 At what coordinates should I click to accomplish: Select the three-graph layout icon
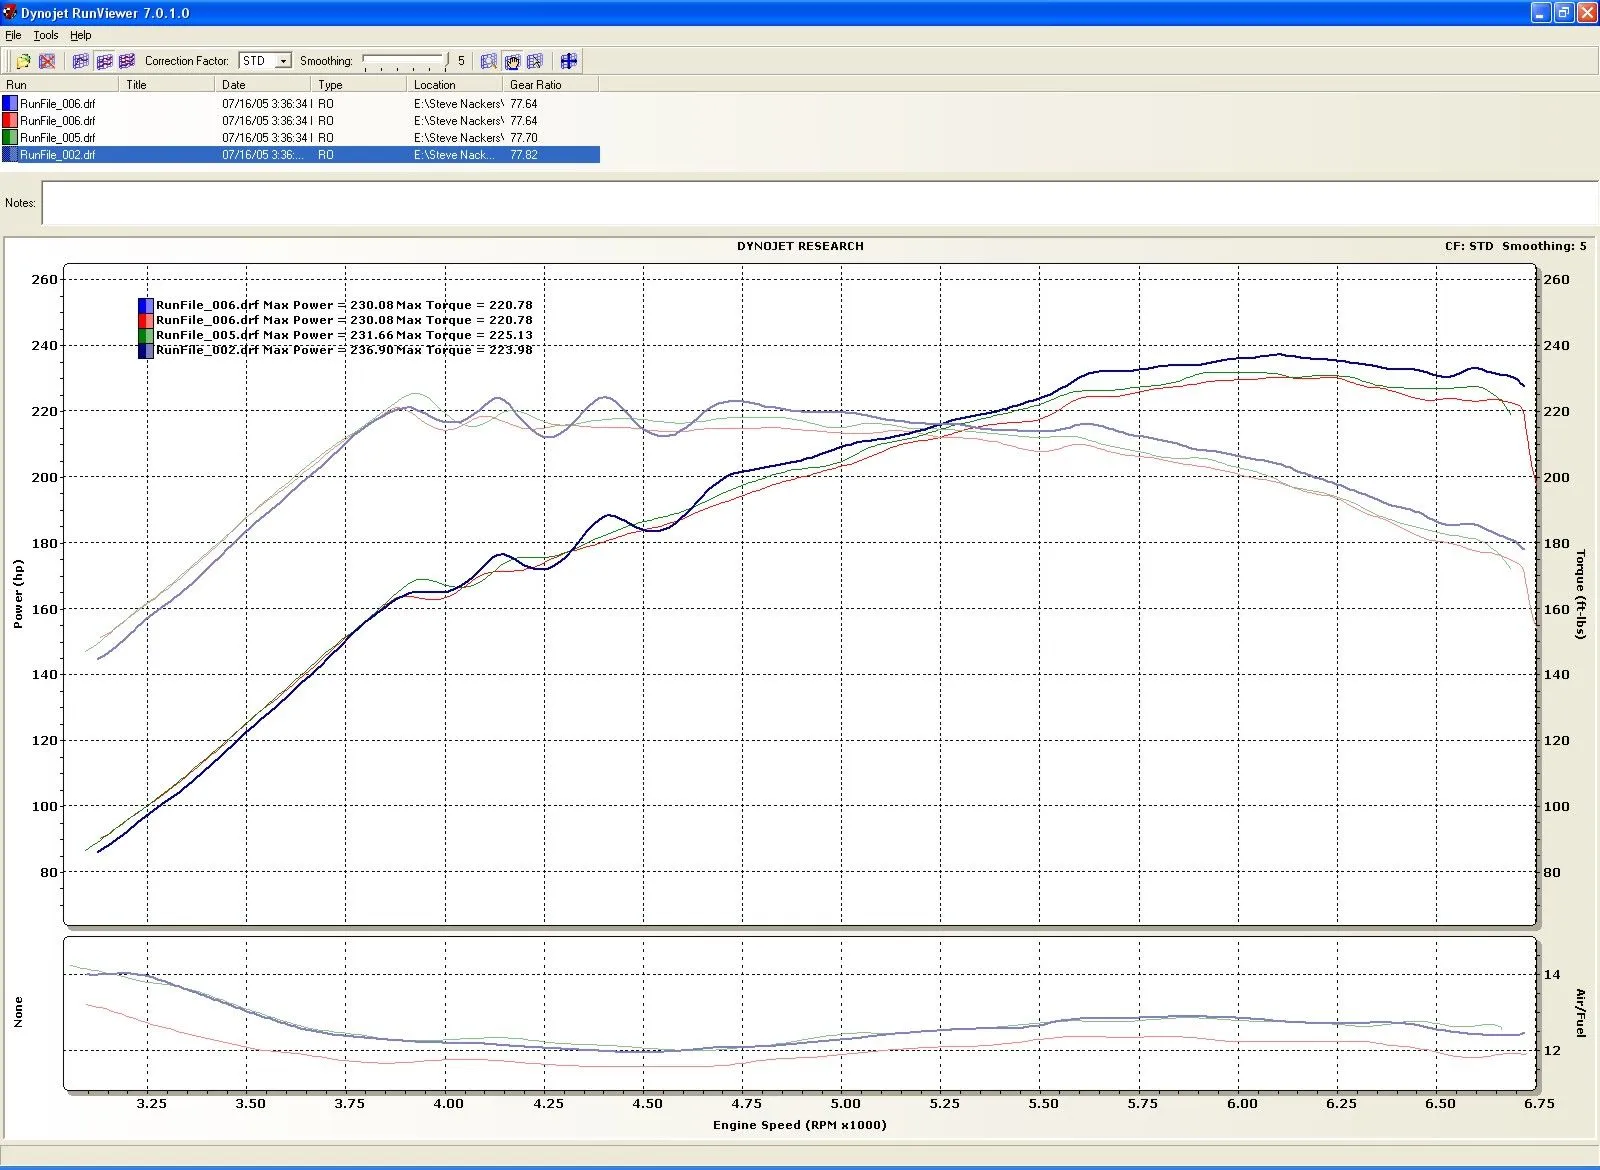click(x=128, y=60)
